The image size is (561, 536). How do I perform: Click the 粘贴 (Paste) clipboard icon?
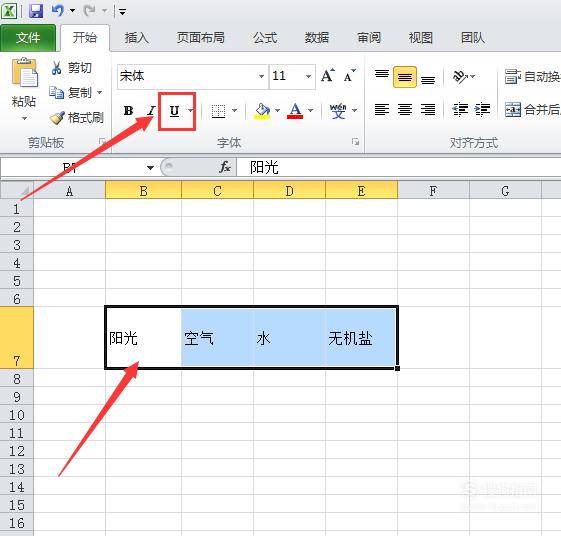coord(24,73)
